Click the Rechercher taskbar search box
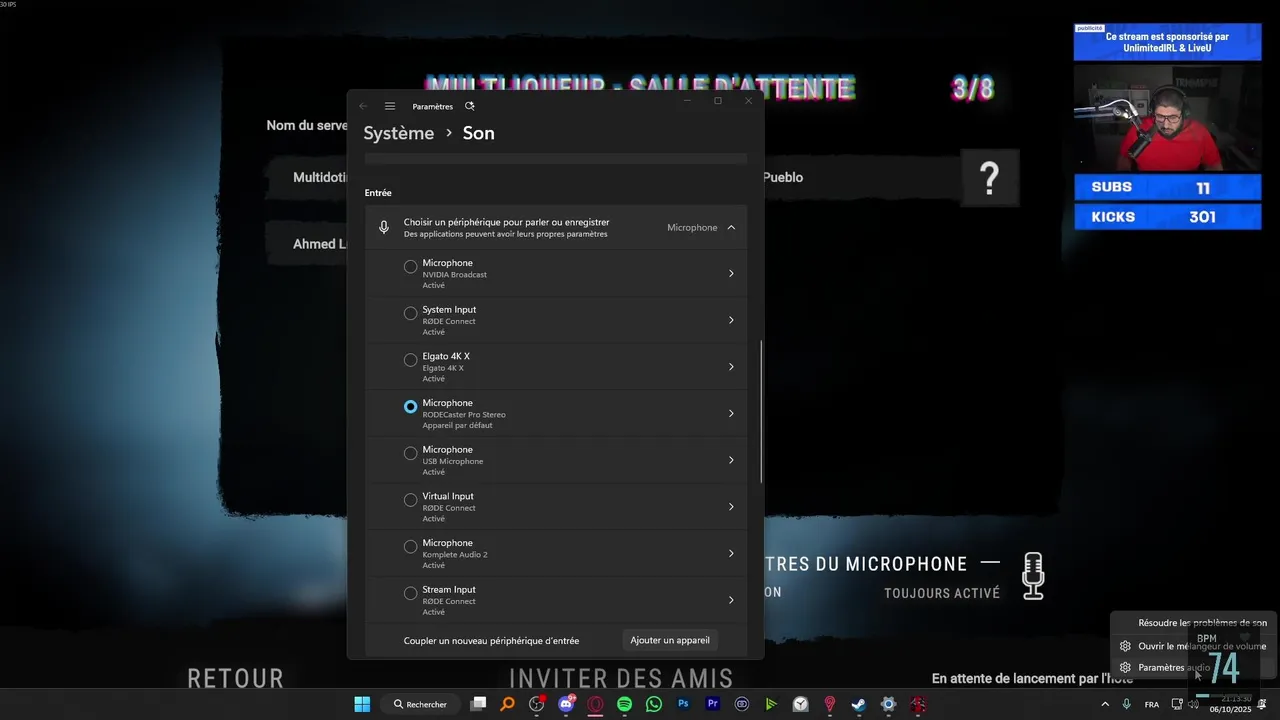This screenshot has width=1280, height=720. [420, 704]
